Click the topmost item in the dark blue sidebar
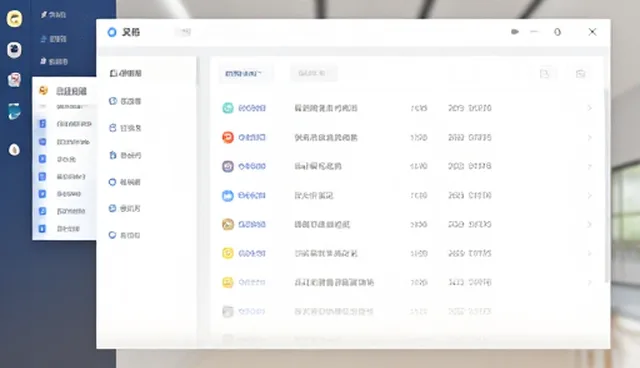The width and height of the screenshot is (640, 368). click(x=53, y=15)
